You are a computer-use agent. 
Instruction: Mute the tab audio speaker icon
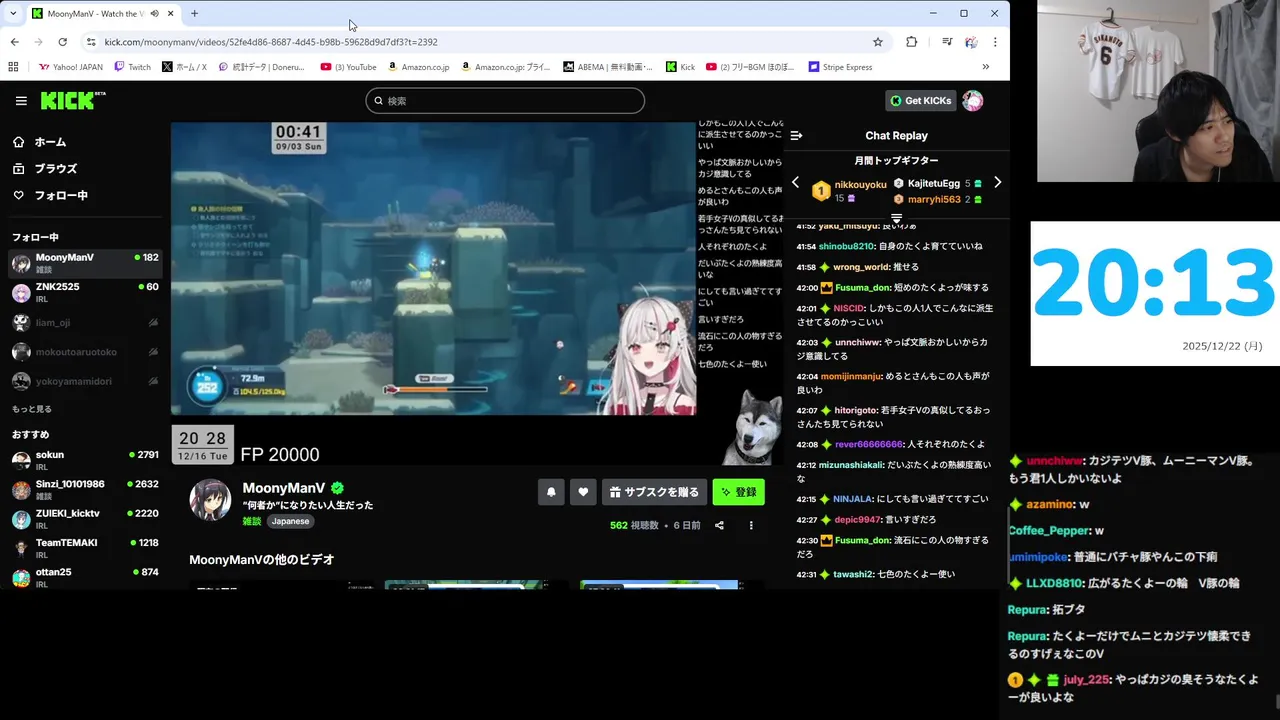click(154, 14)
